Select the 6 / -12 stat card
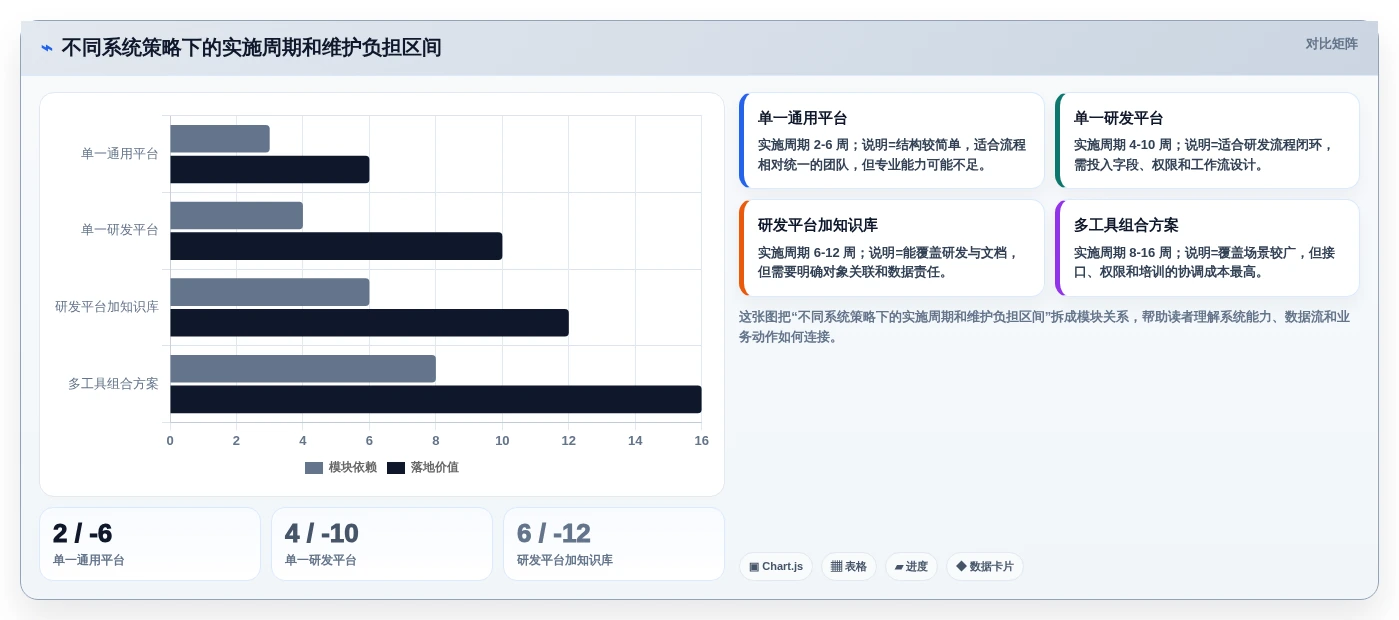The image size is (1399, 620). [614, 544]
